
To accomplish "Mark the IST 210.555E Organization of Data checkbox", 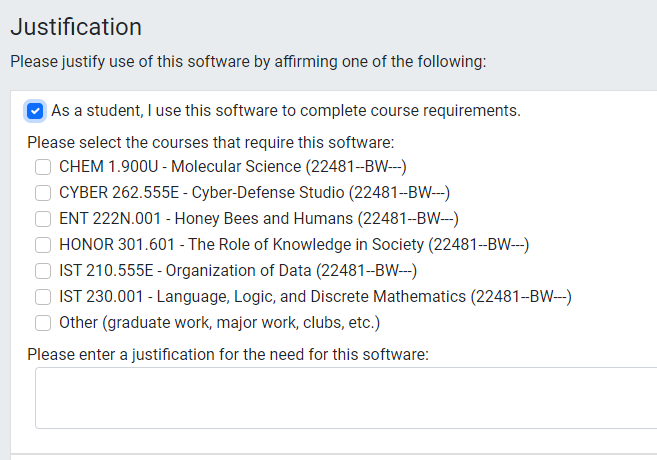I will tap(43, 270).
